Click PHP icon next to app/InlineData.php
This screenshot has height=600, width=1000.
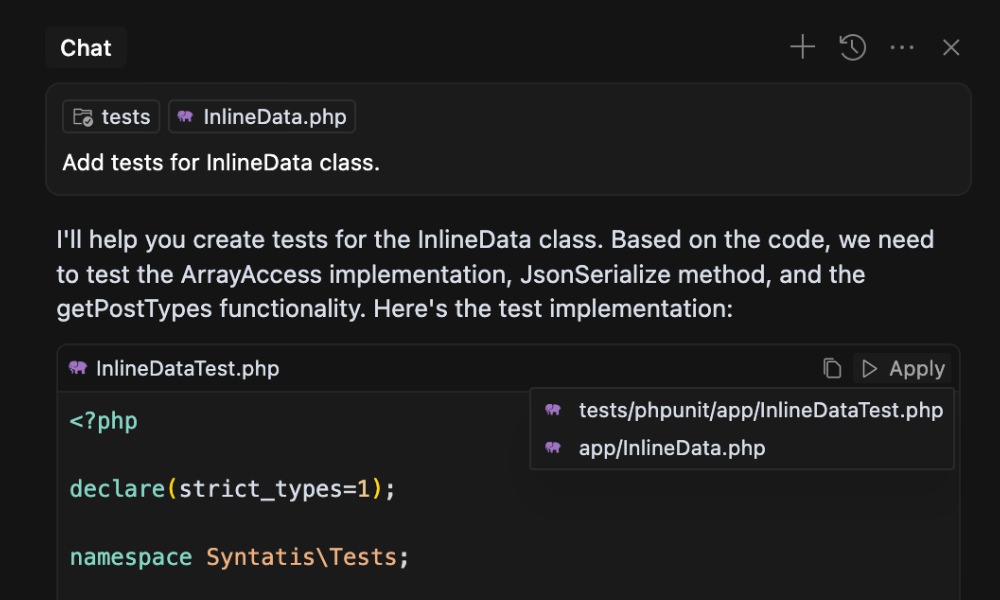click(553, 448)
